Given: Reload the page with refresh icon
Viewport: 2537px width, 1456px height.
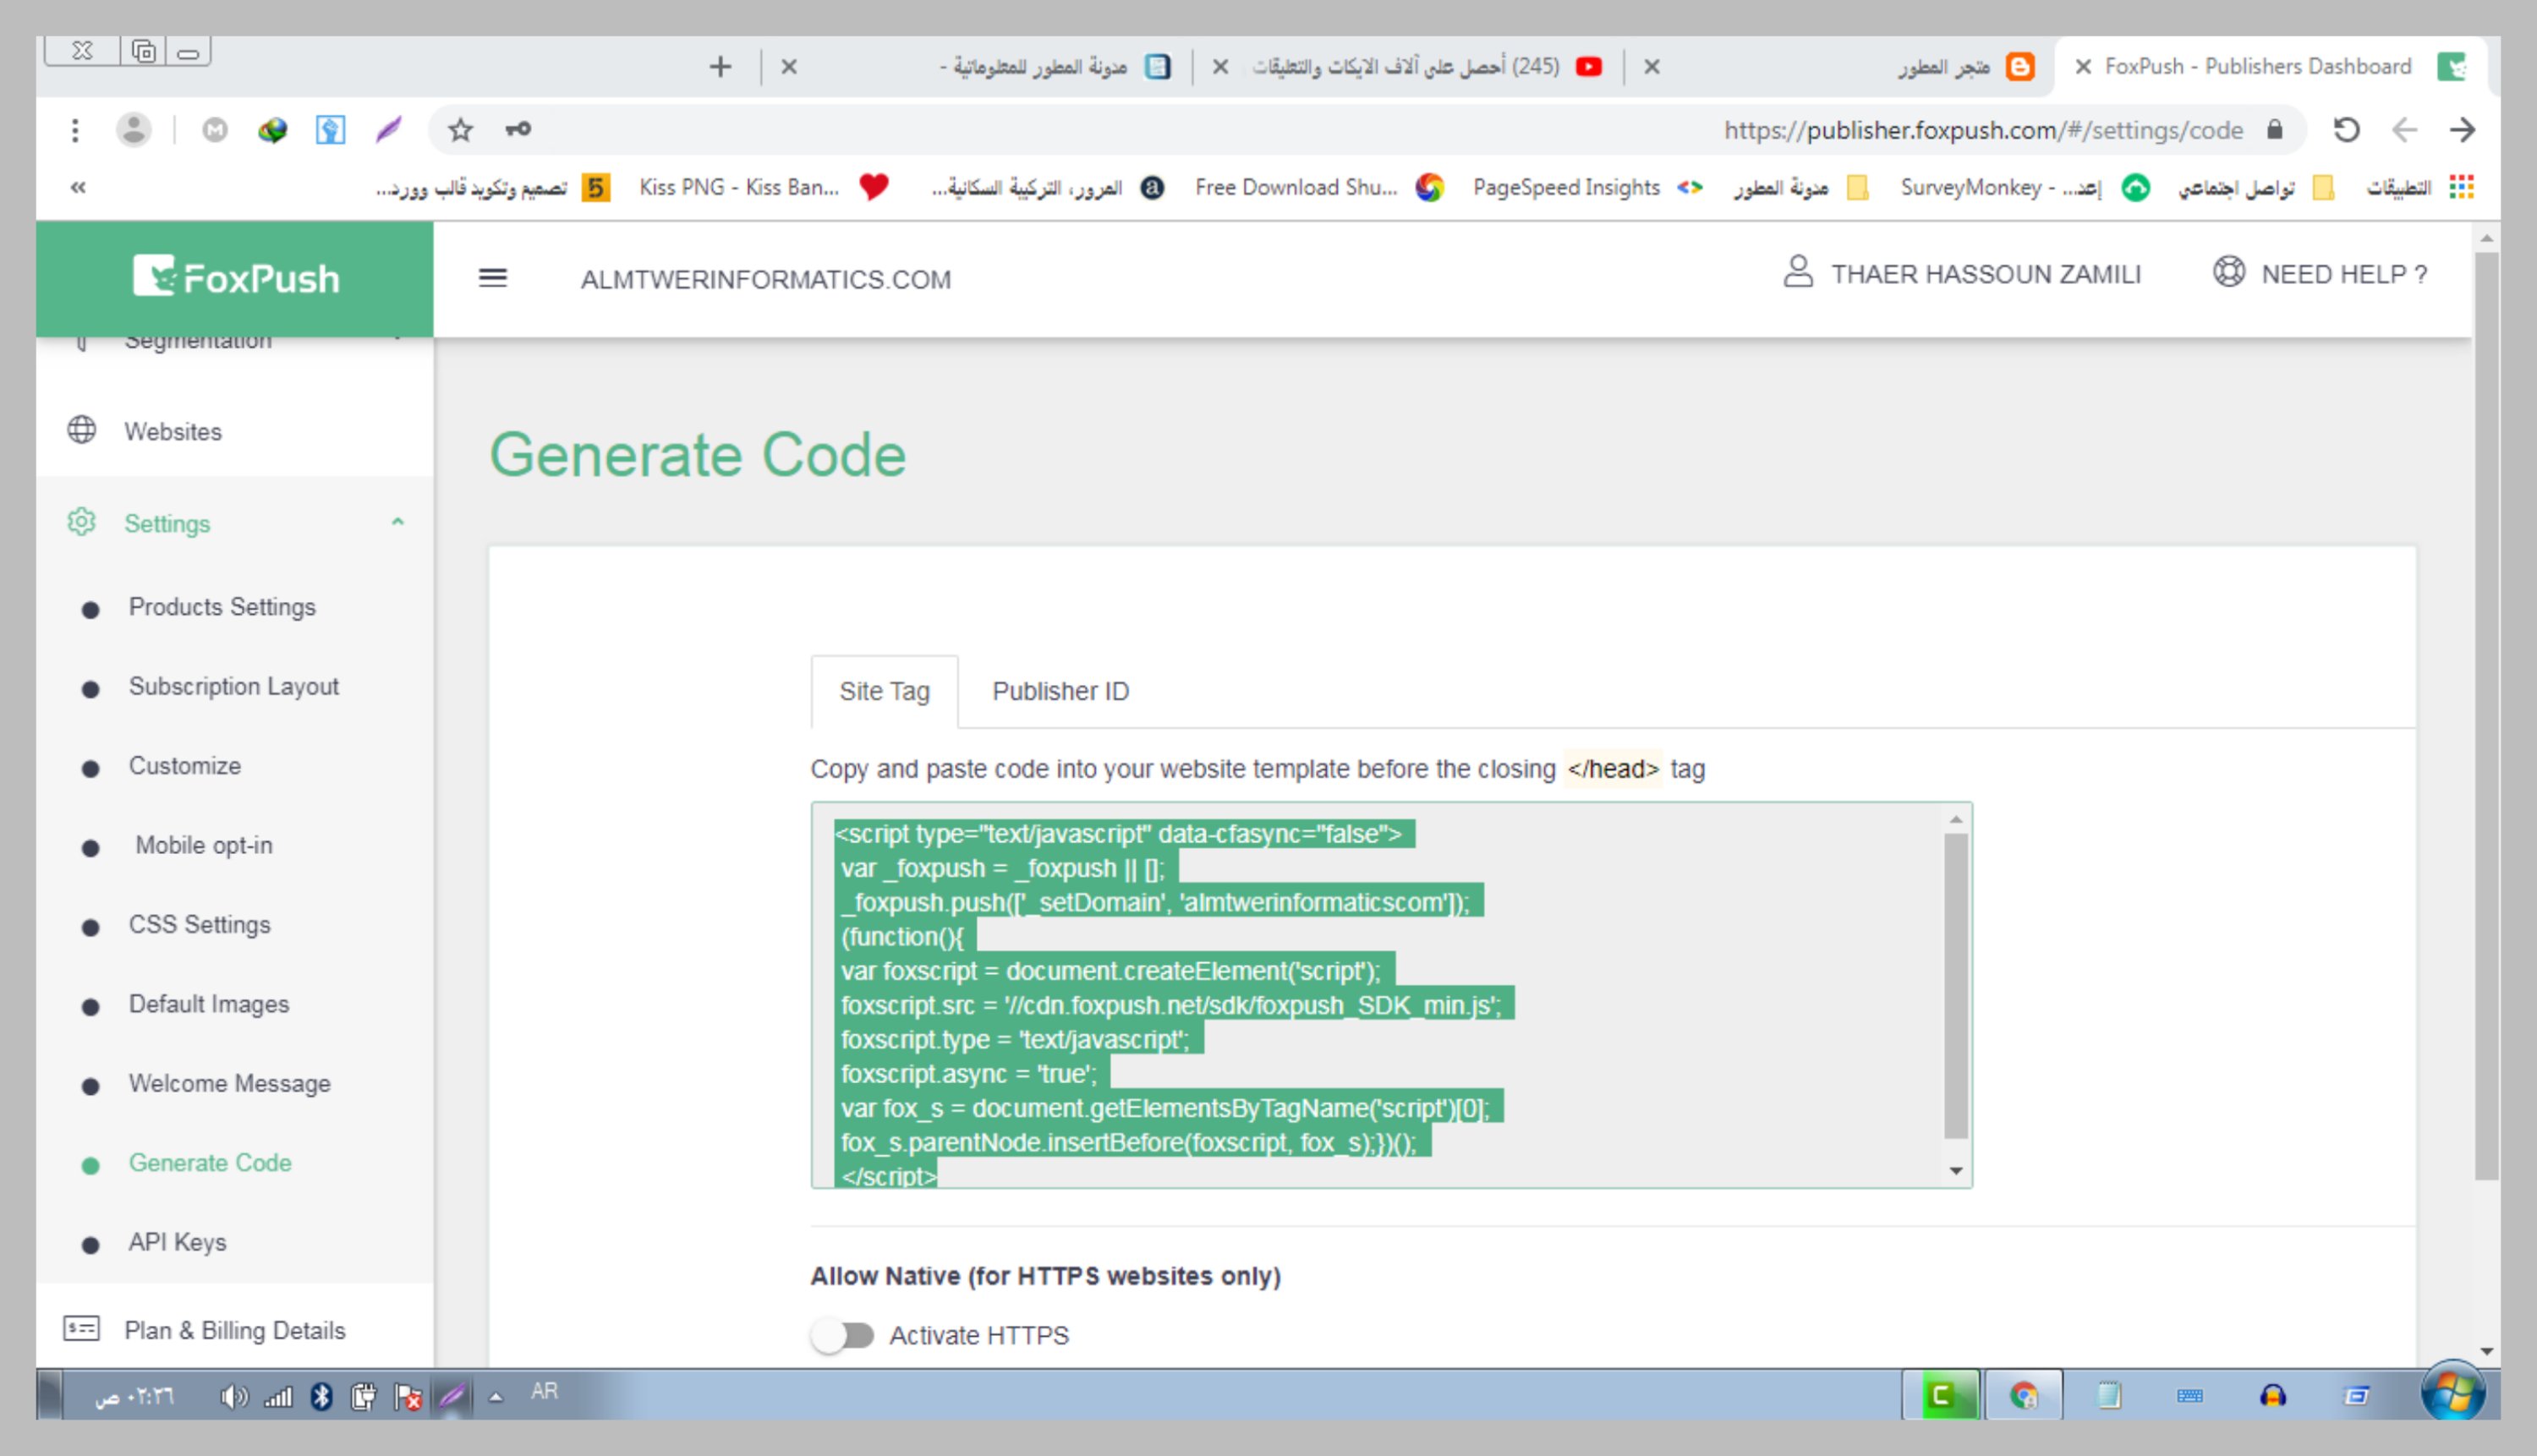Looking at the screenshot, I should (x=2346, y=130).
